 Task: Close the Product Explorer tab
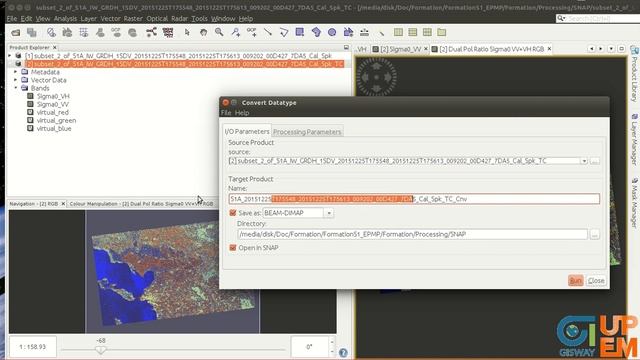(55, 47)
